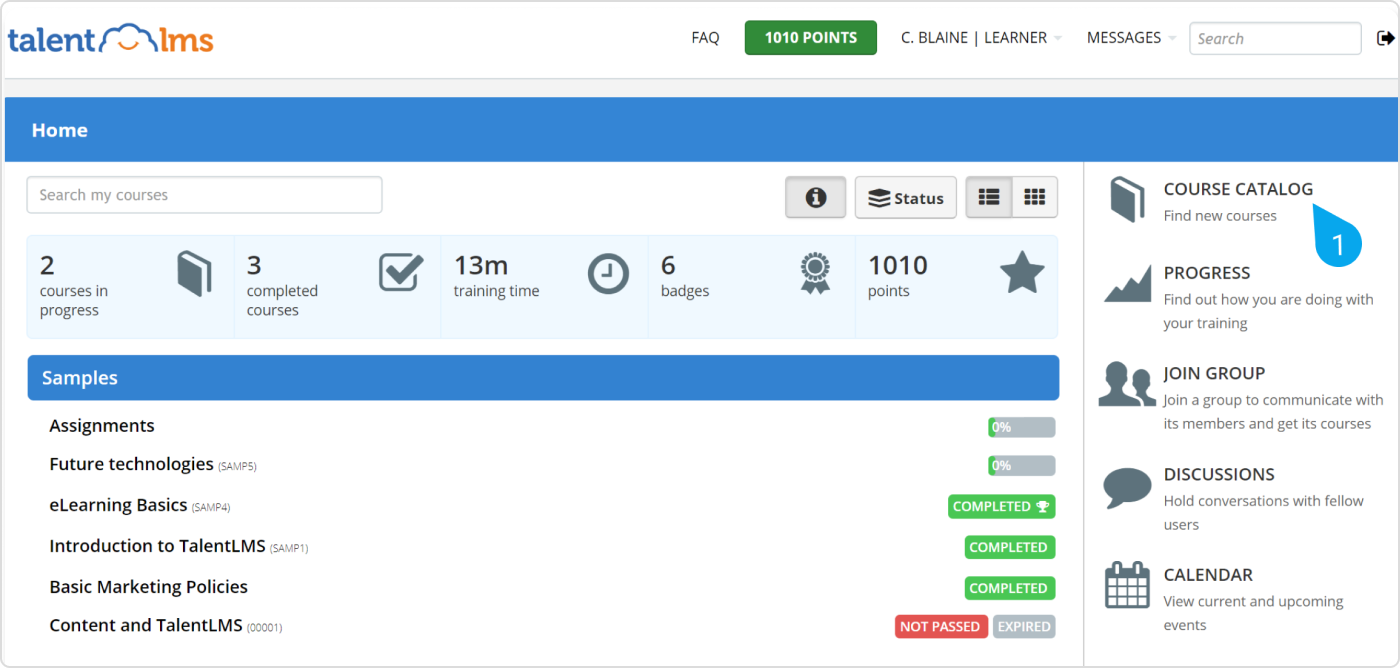The width and height of the screenshot is (1400, 668).
Task: Click the logout arrow icon
Action: [x=1385, y=39]
